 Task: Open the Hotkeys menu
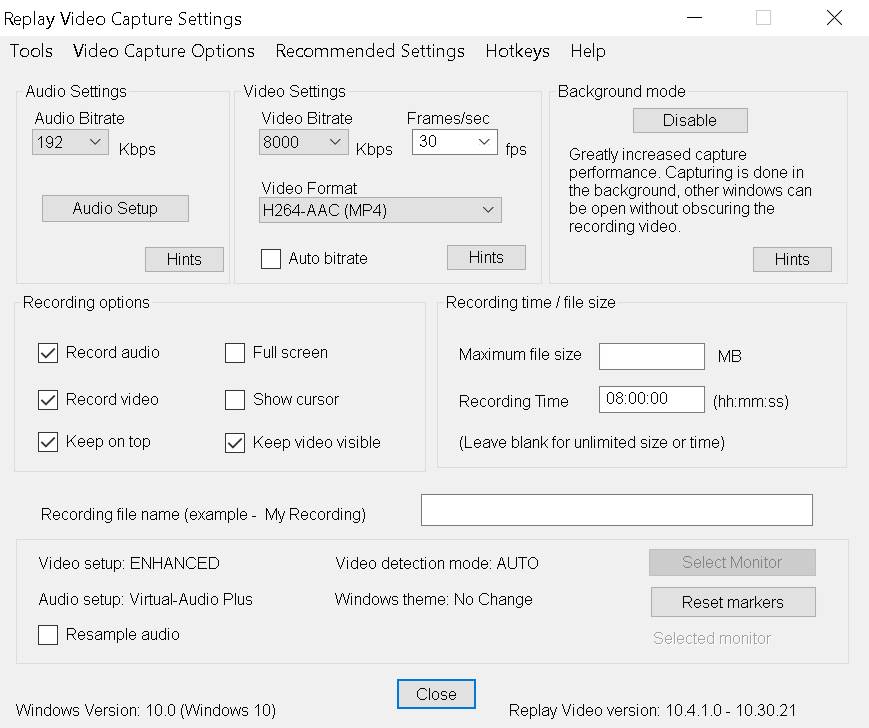coord(517,51)
